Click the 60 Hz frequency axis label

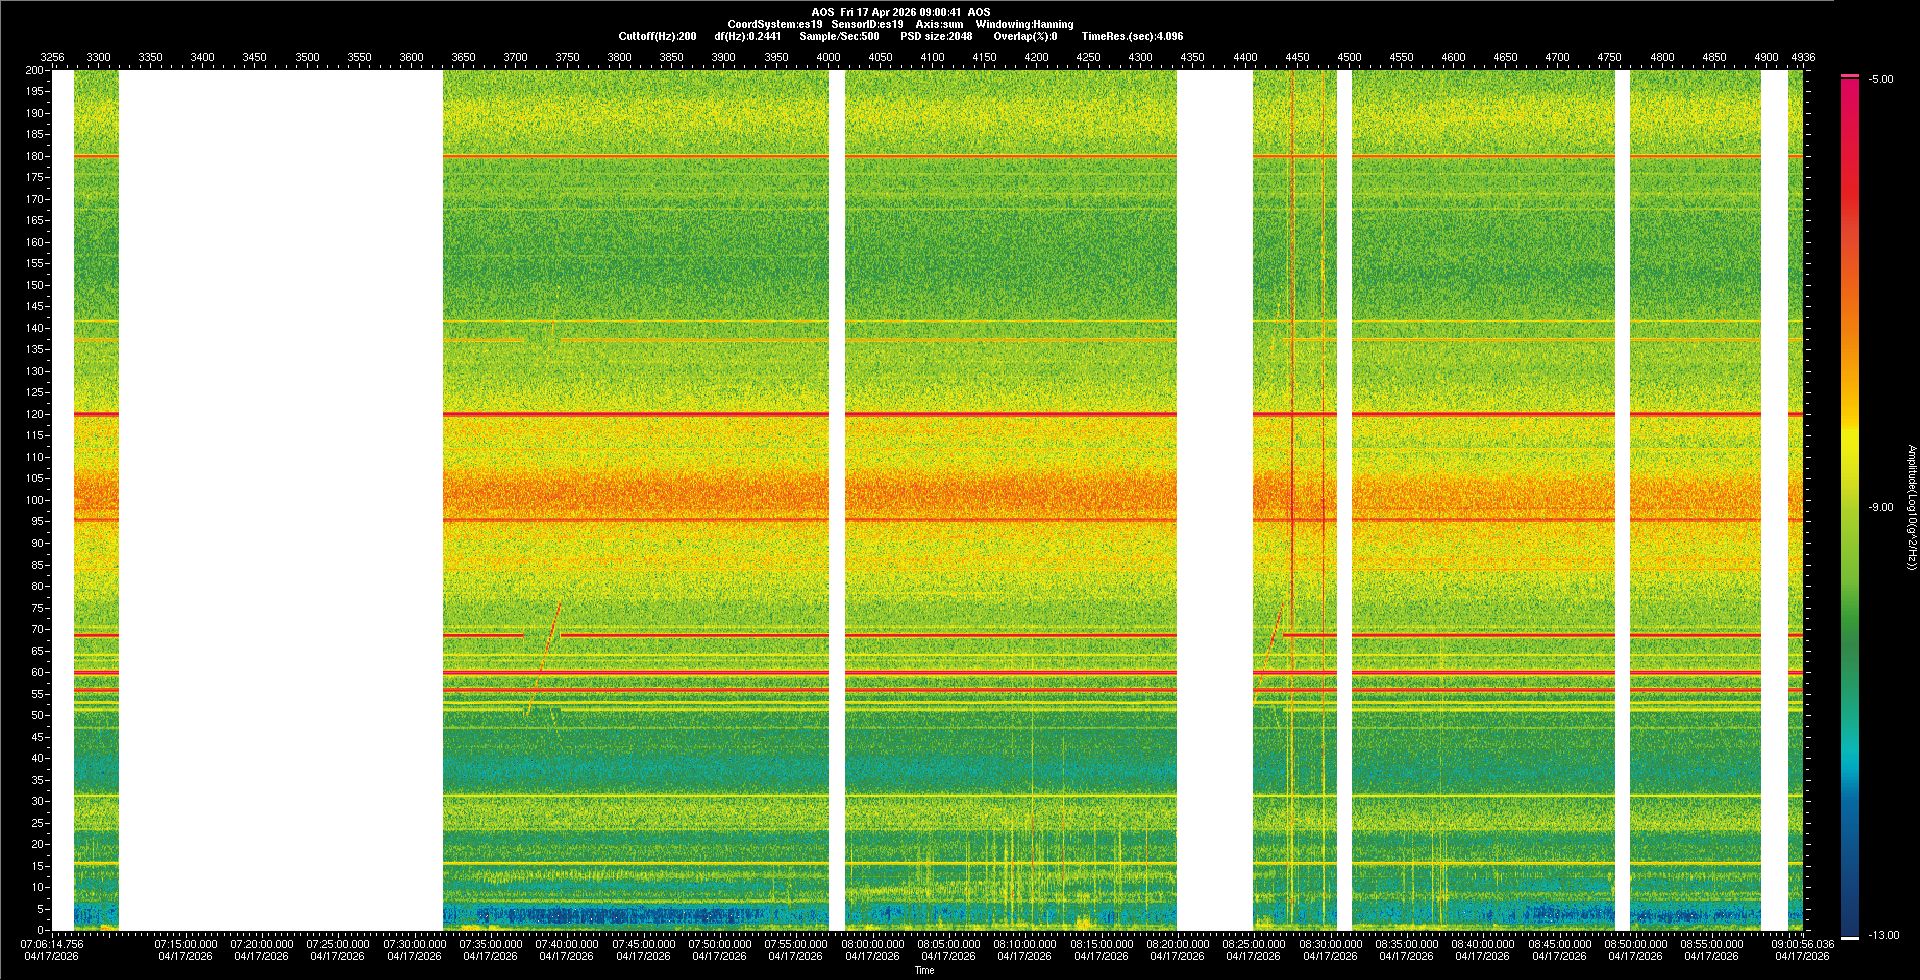point(37,672)
